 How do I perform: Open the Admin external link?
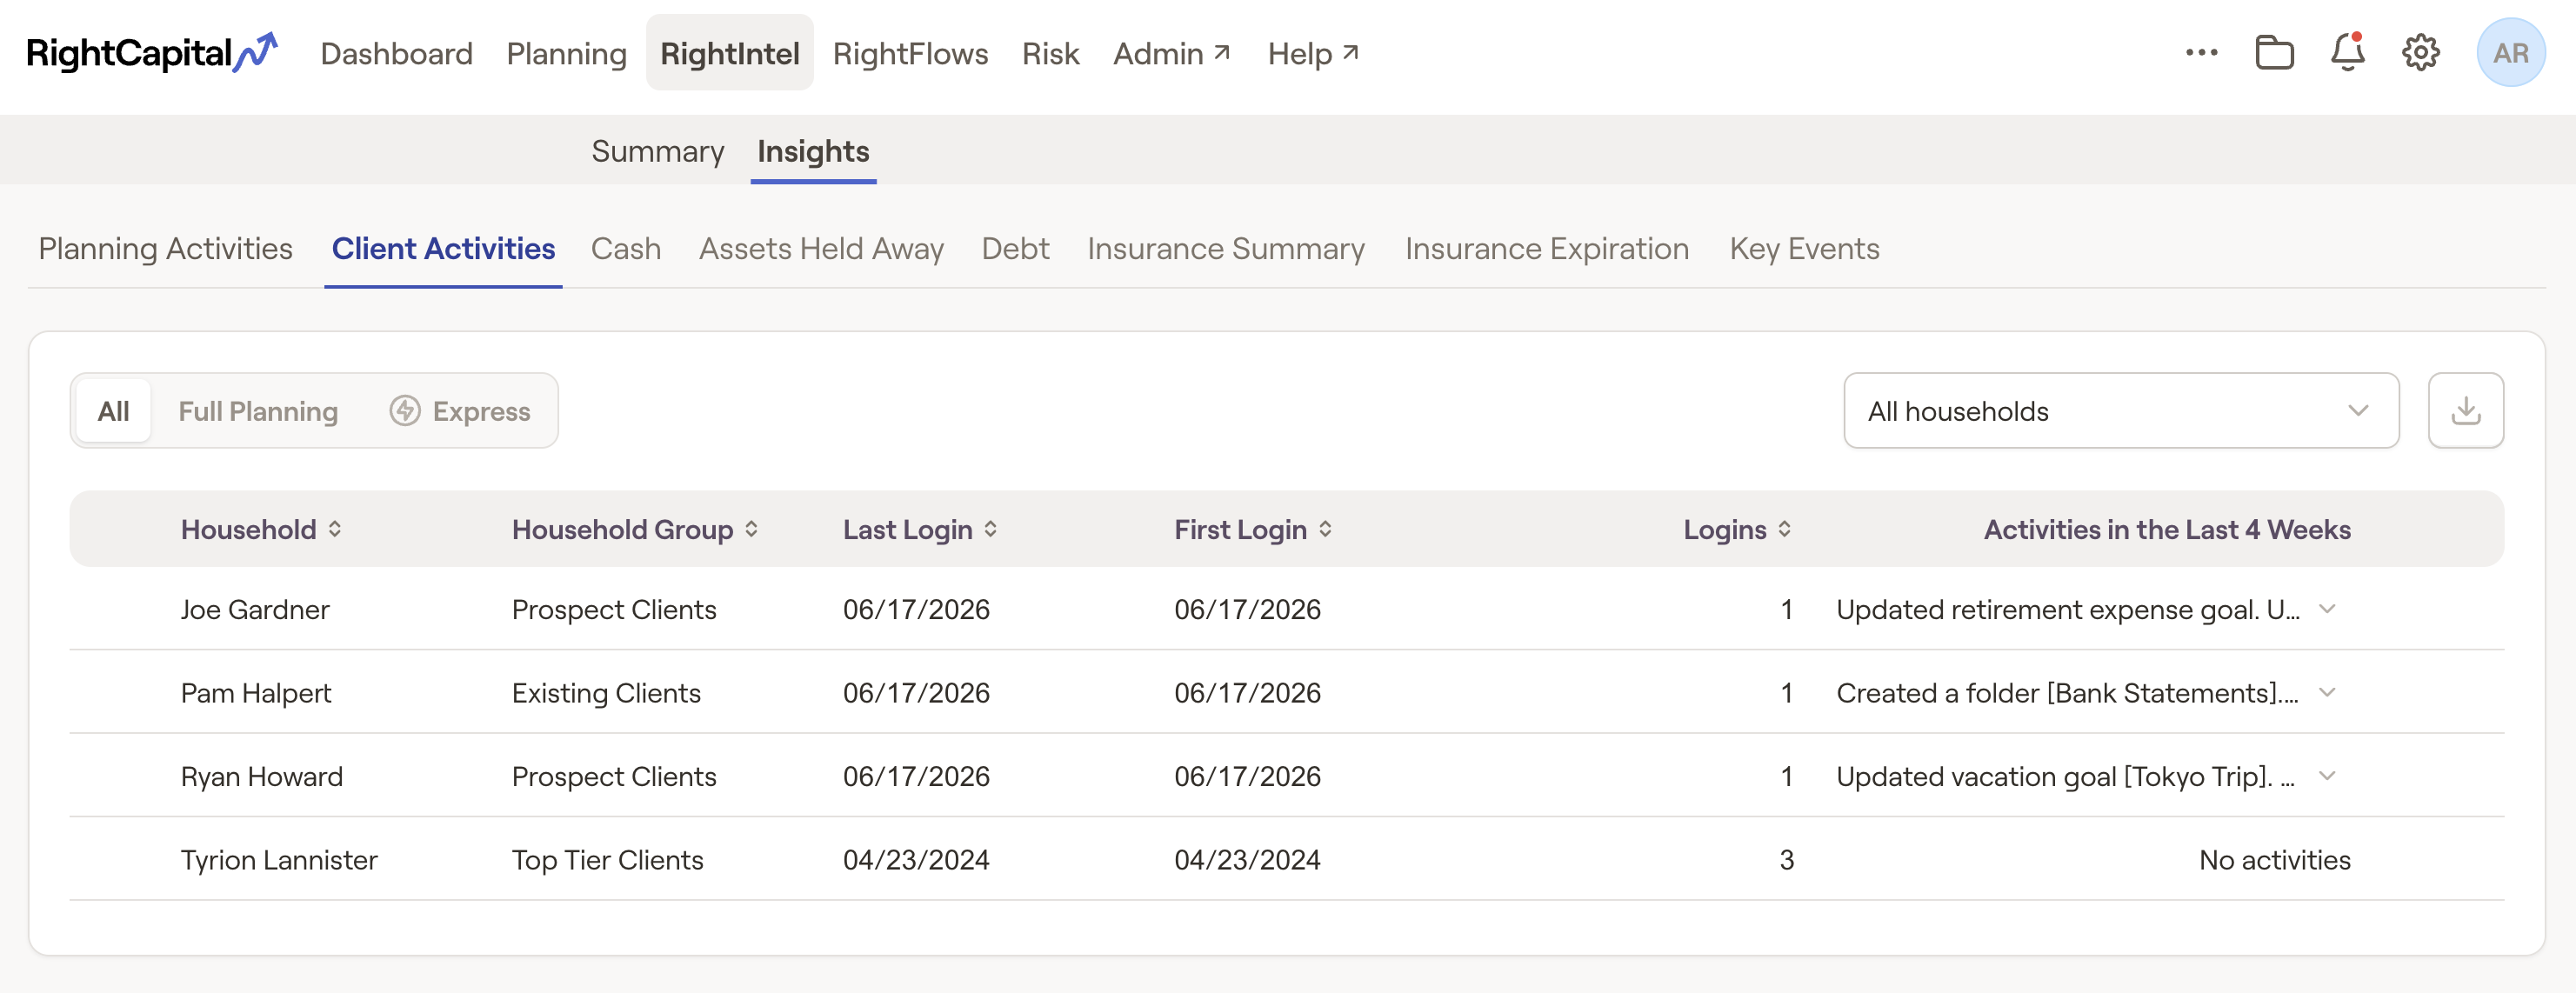point(1171,53)
